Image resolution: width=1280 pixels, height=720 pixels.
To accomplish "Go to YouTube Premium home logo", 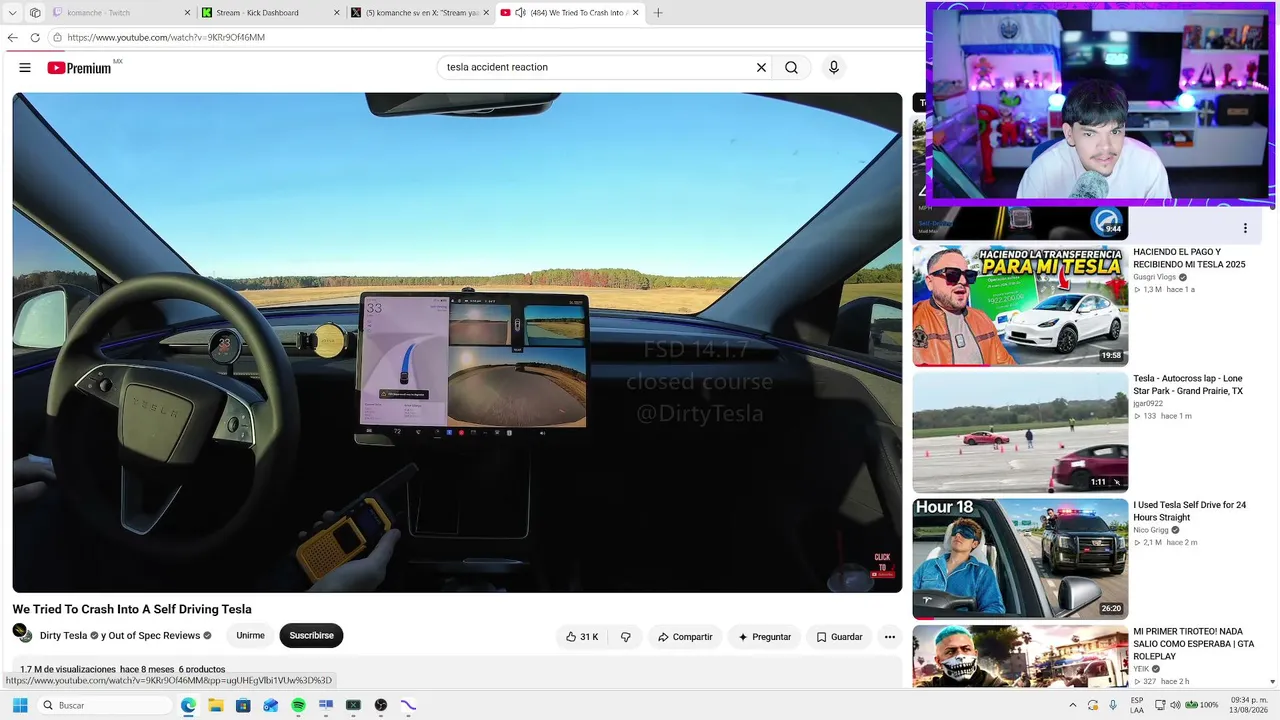I will tap(79, 68).
